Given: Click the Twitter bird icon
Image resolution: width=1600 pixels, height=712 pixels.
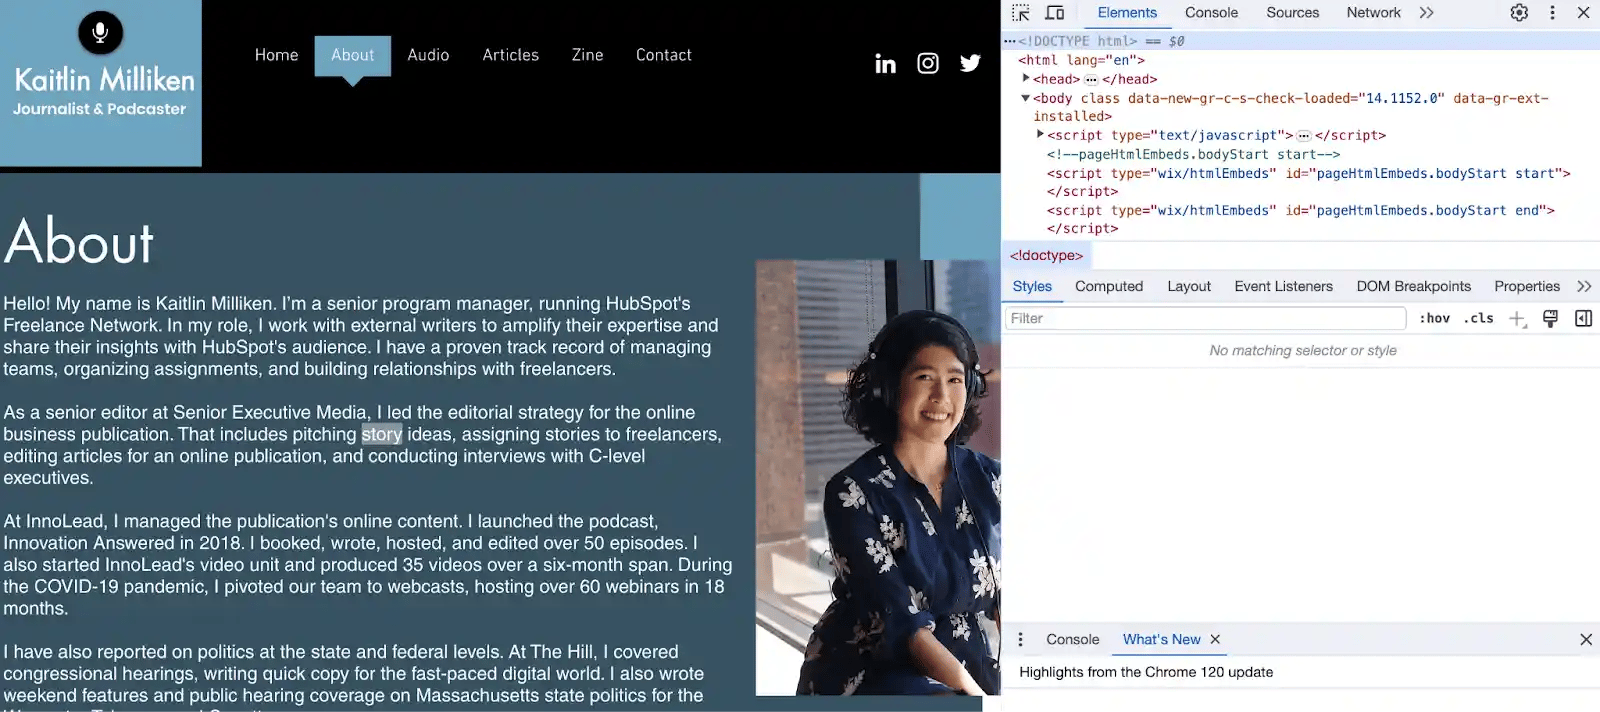Looking at the screenshot, I should click(970, 64).
